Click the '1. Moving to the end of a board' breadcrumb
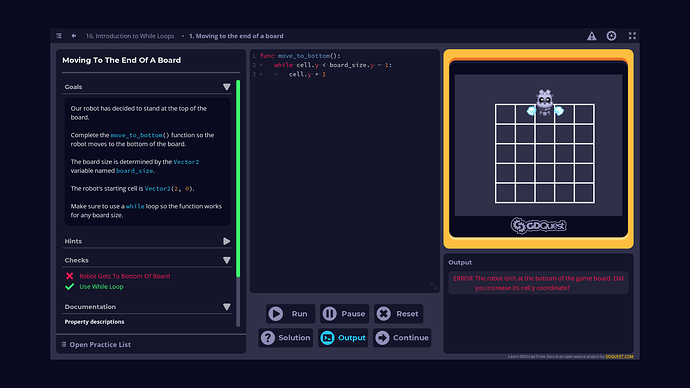 (x=236, y=36)
